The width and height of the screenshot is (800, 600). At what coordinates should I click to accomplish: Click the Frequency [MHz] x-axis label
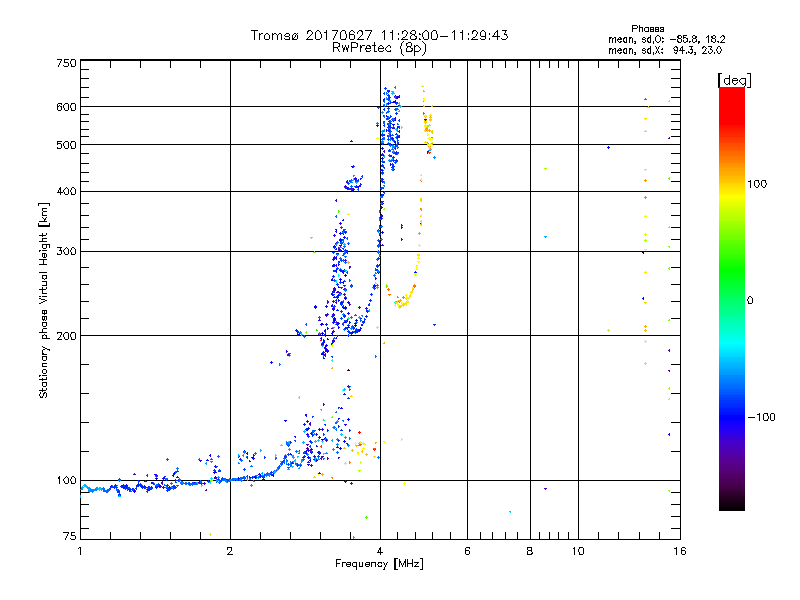379,565
